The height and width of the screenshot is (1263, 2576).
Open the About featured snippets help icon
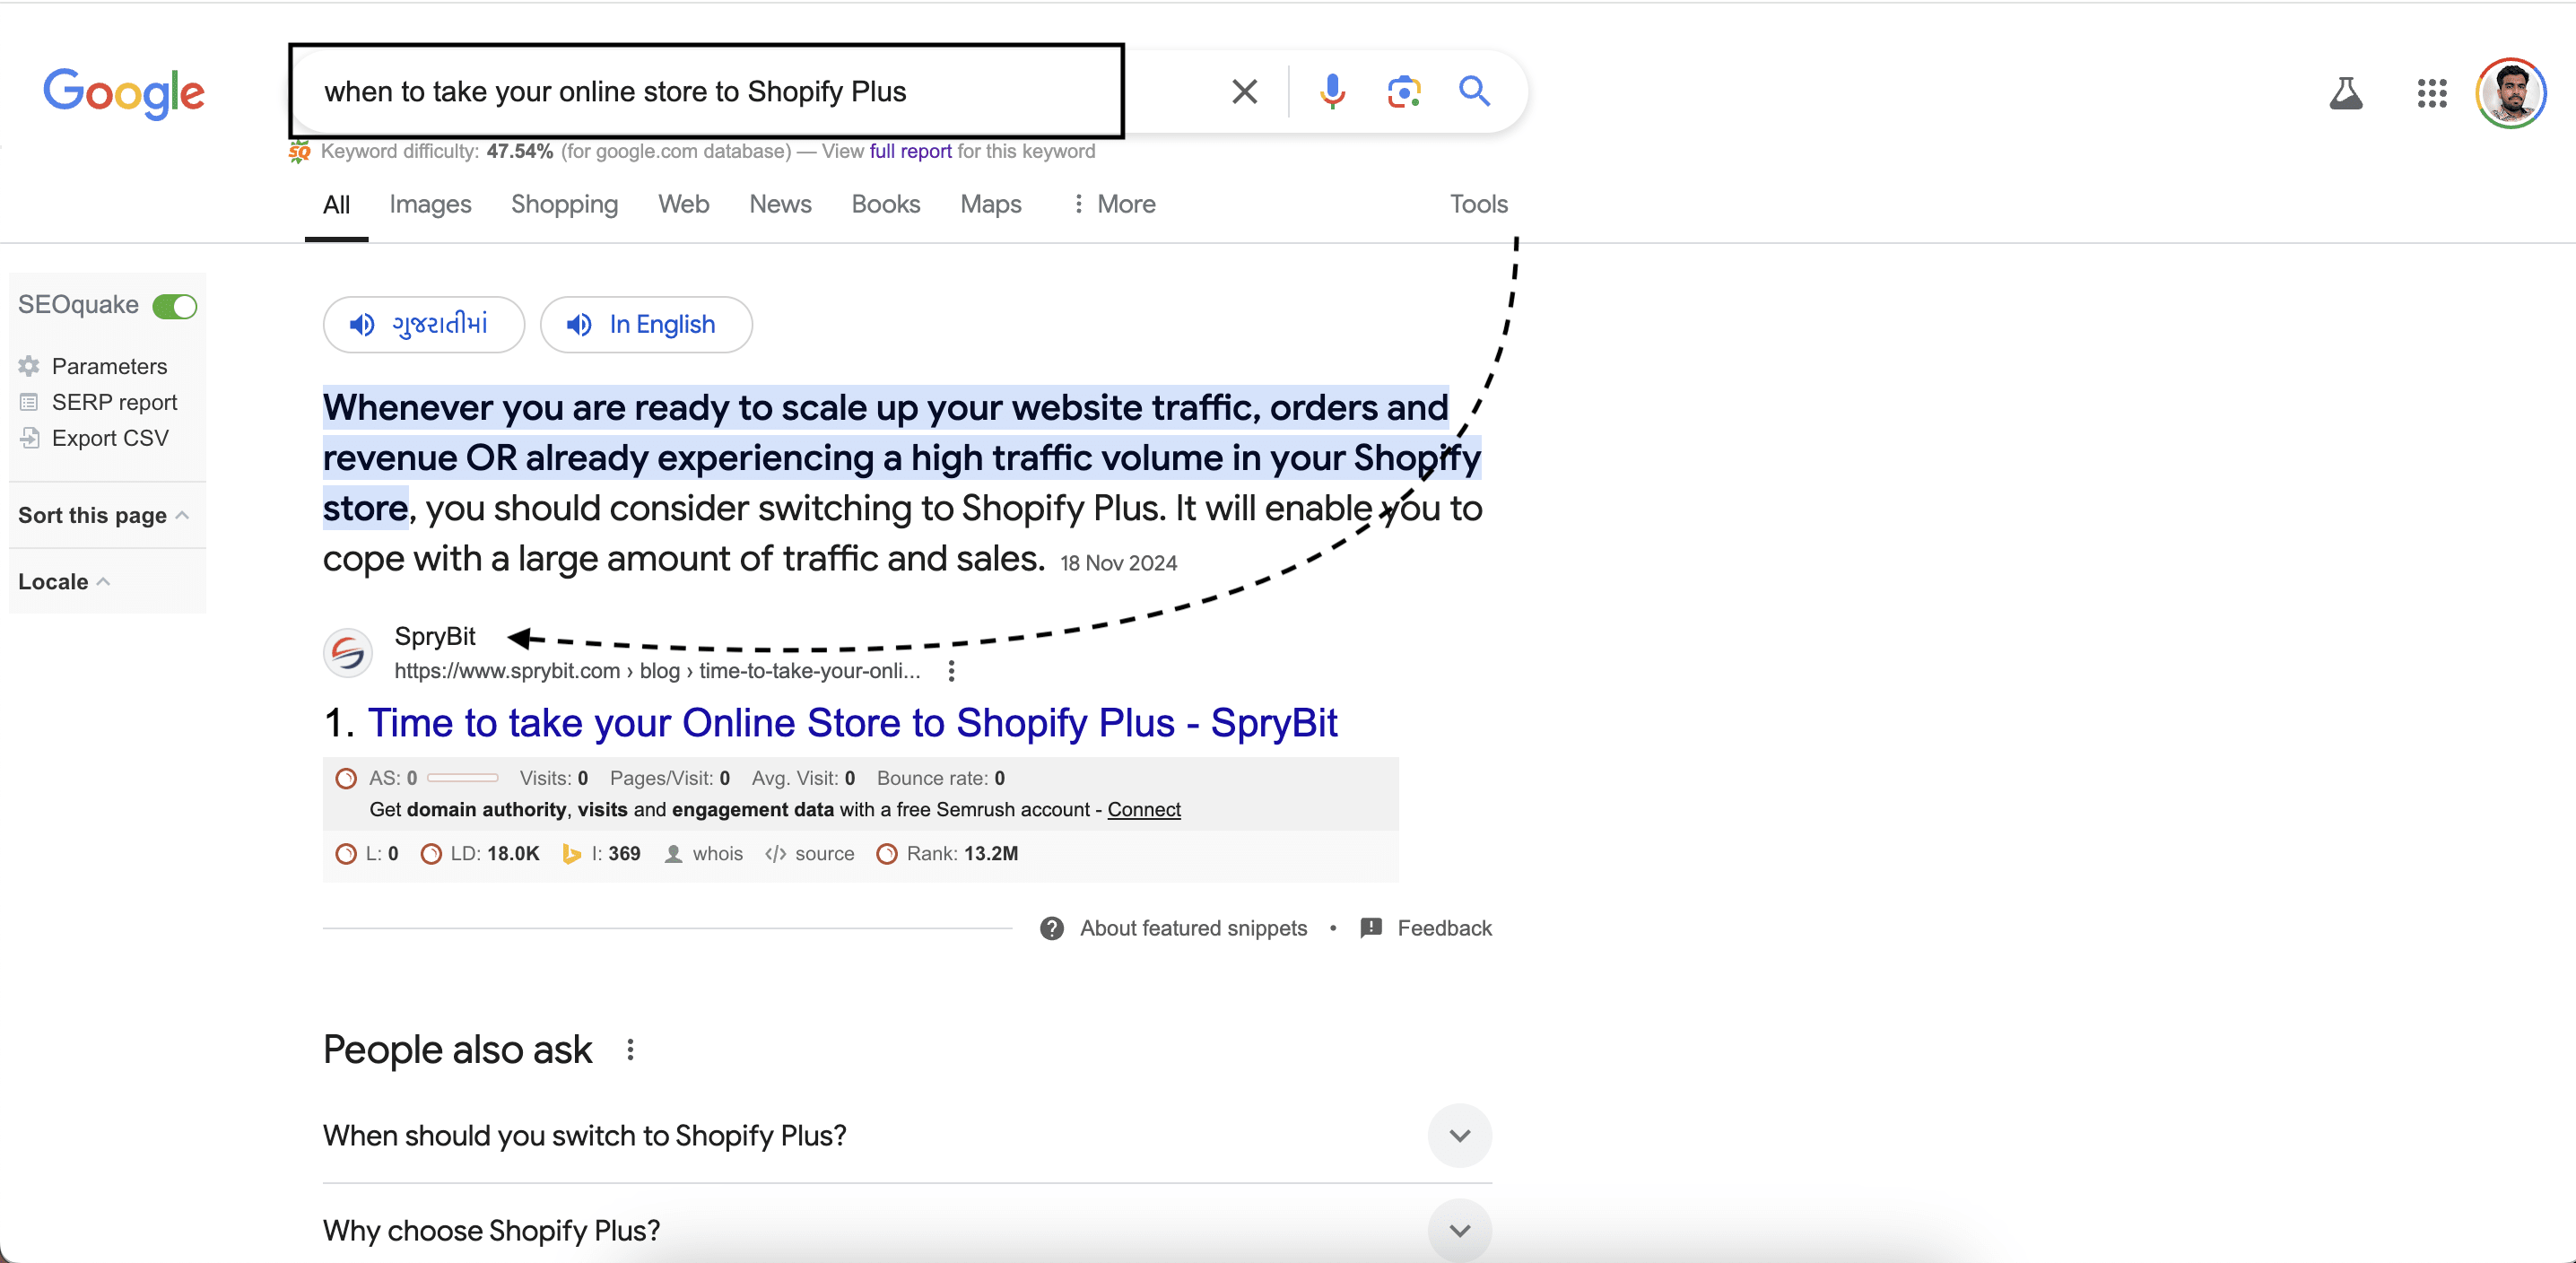[1051, 929]
